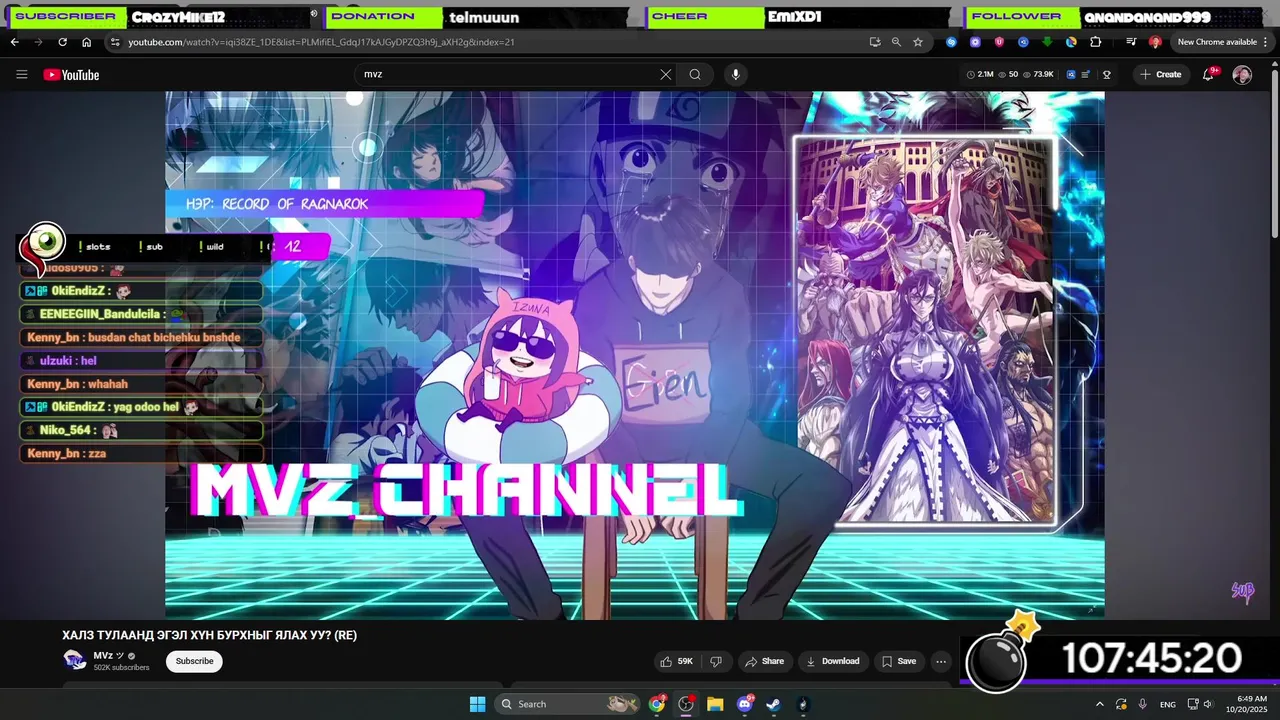Screen dimensions: 1280x720
Task: Subscribe to the MVz channel
Action: 194,661
